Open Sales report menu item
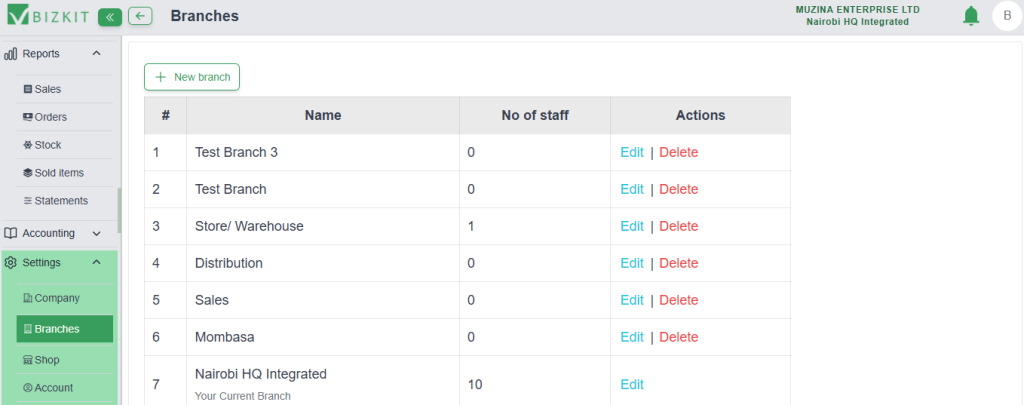Screen dimensions: 1024x405 65,89
